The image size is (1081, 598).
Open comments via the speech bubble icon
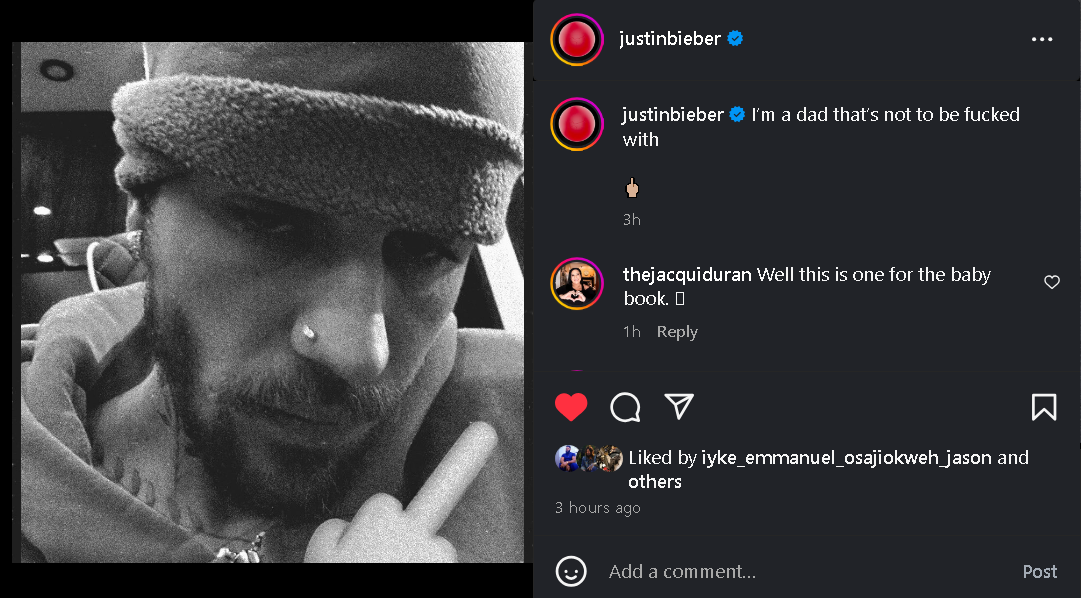point(625,407)
